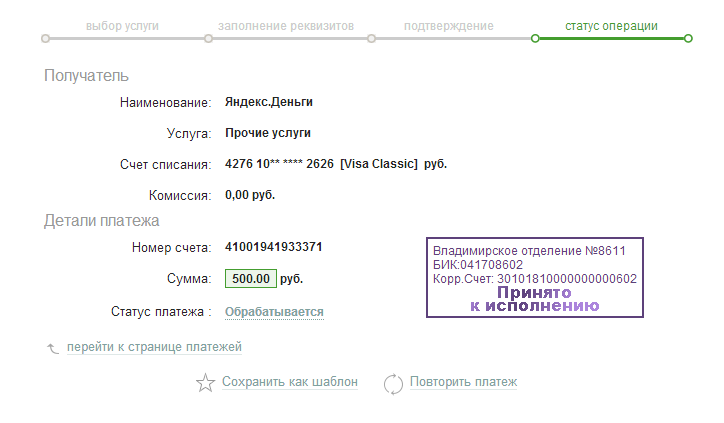Click the account number 41001941933371

point(273,247)
